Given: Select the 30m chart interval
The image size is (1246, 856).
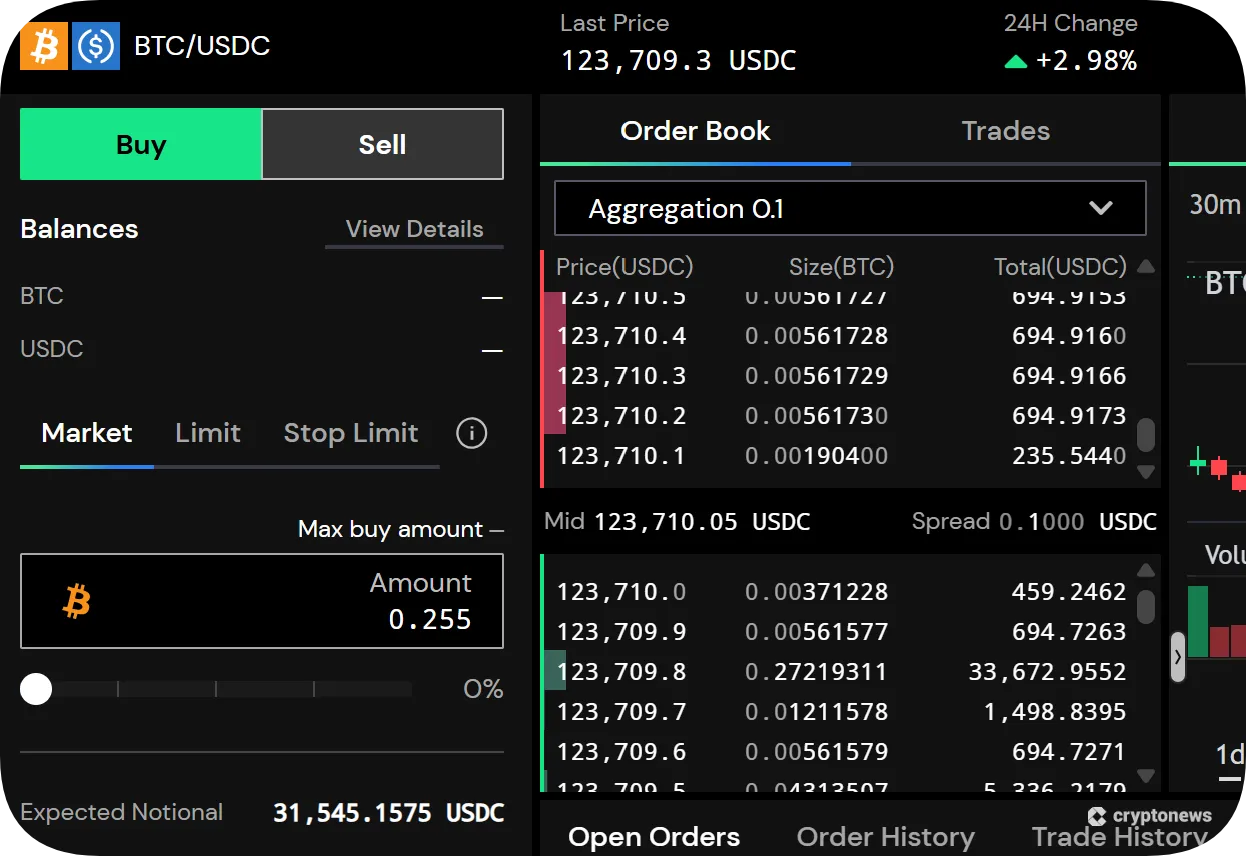Looking at the screenshot, I should (1214, 204).
